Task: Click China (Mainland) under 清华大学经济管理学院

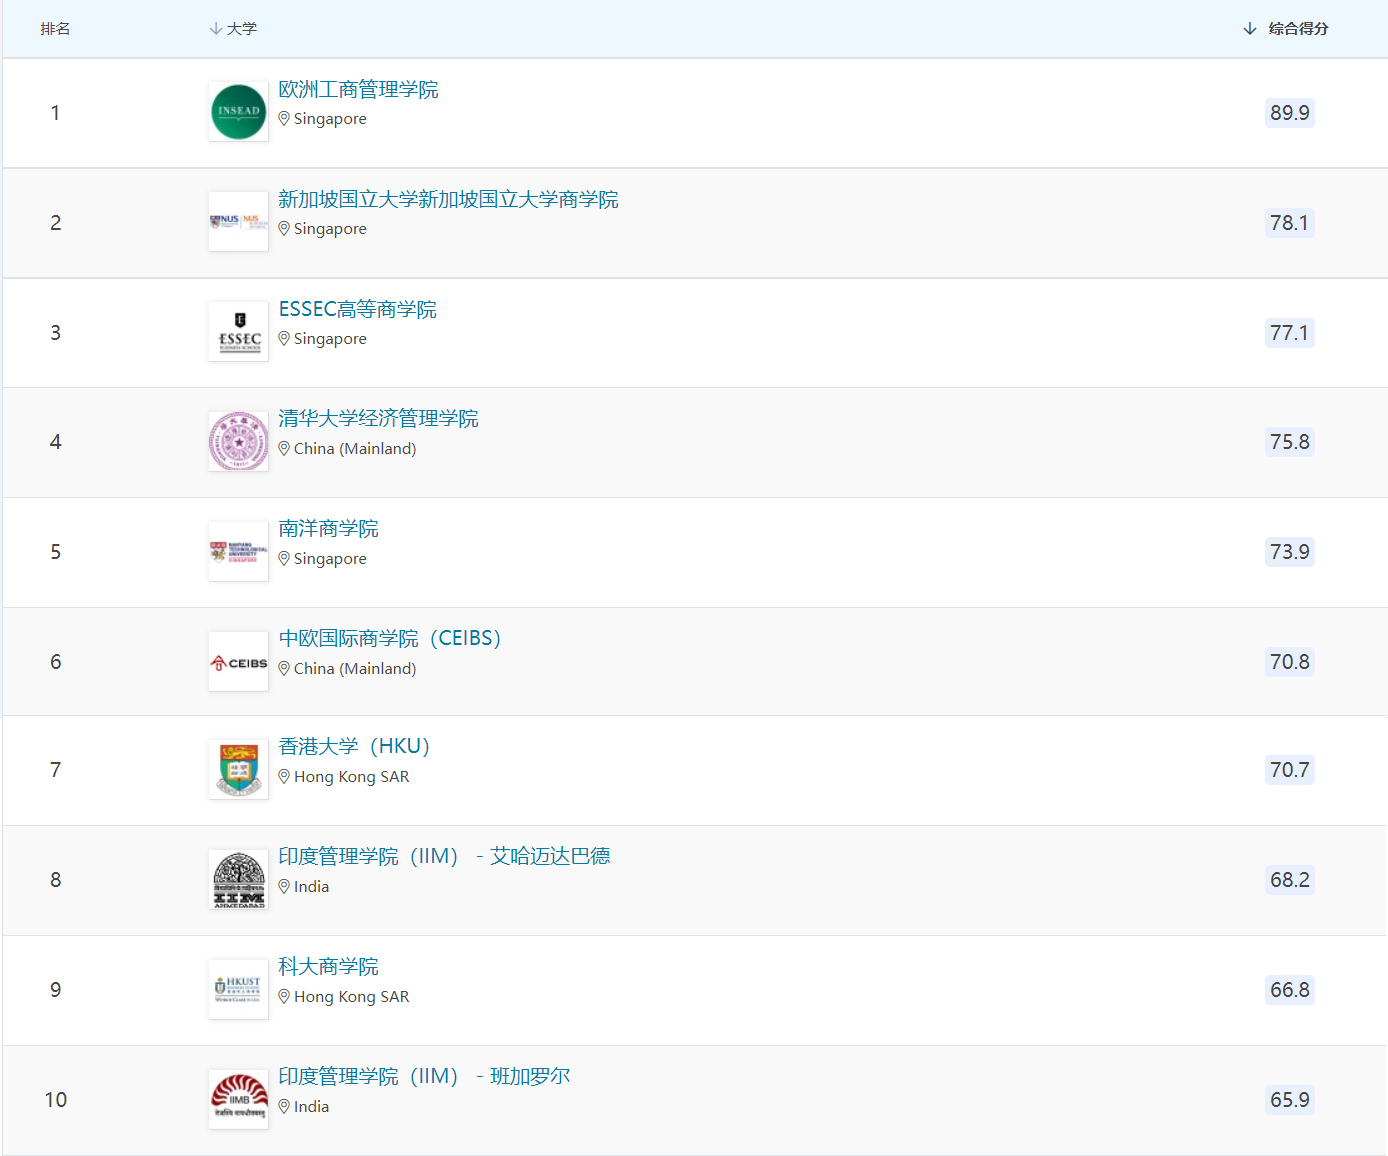Action: pyautogui.click(x=355, y=449)
